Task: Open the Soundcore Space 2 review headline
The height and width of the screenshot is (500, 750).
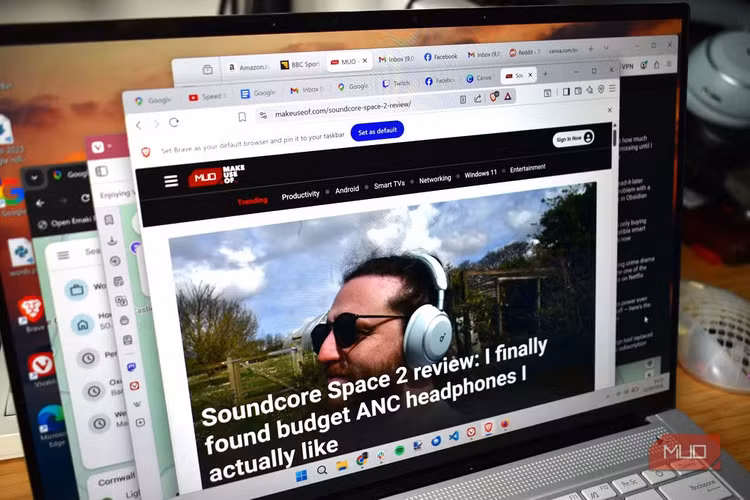Action: point(374,410)
